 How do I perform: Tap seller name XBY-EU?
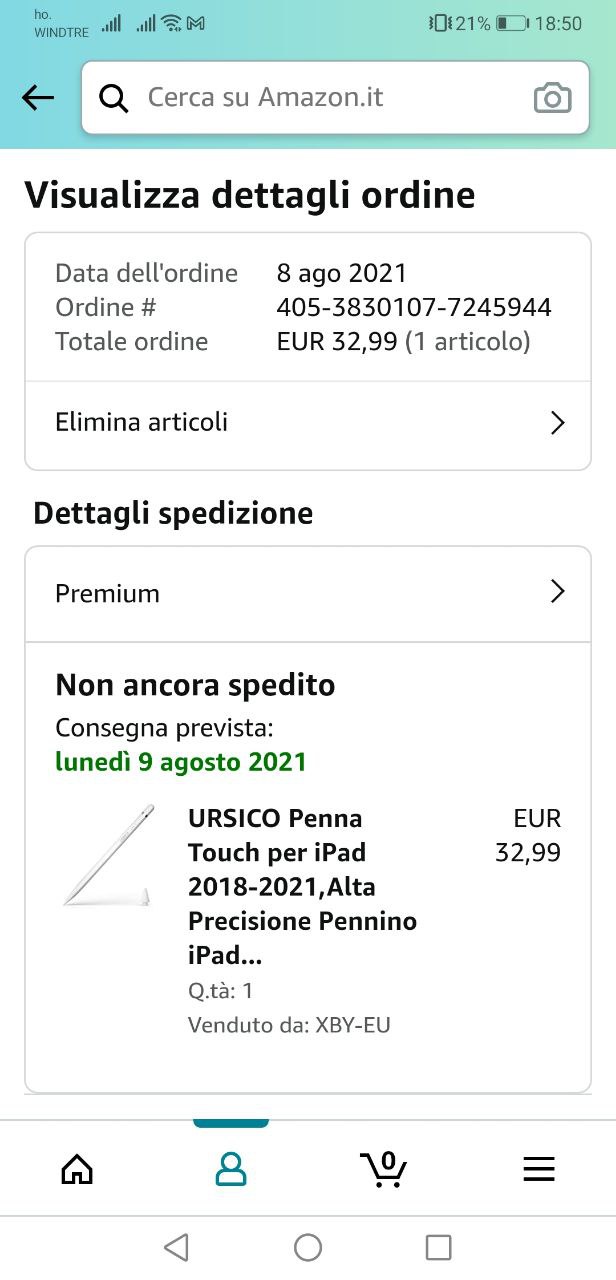tap(352, 1025)
